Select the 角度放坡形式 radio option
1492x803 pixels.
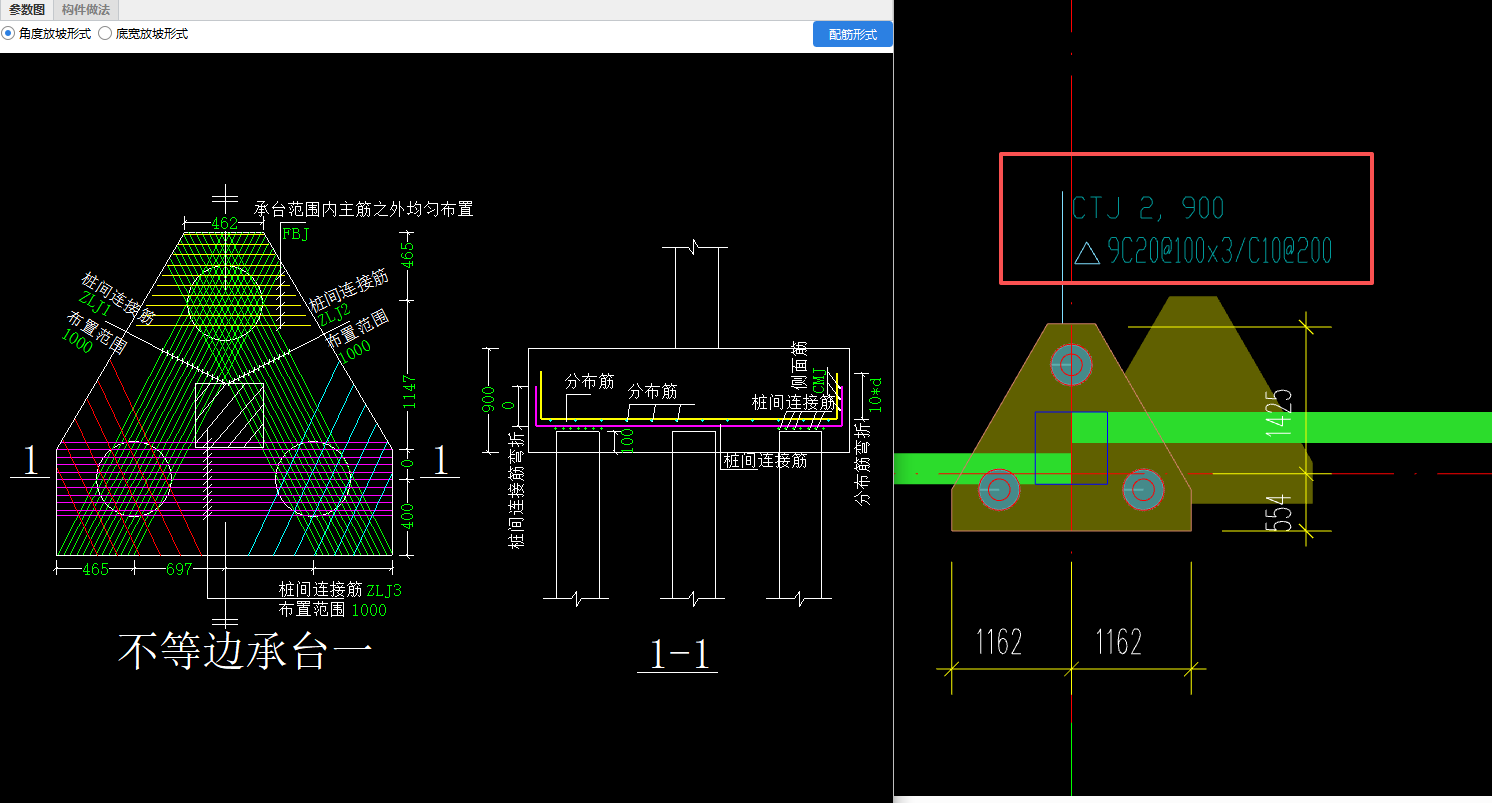click(x=46, y=34)
